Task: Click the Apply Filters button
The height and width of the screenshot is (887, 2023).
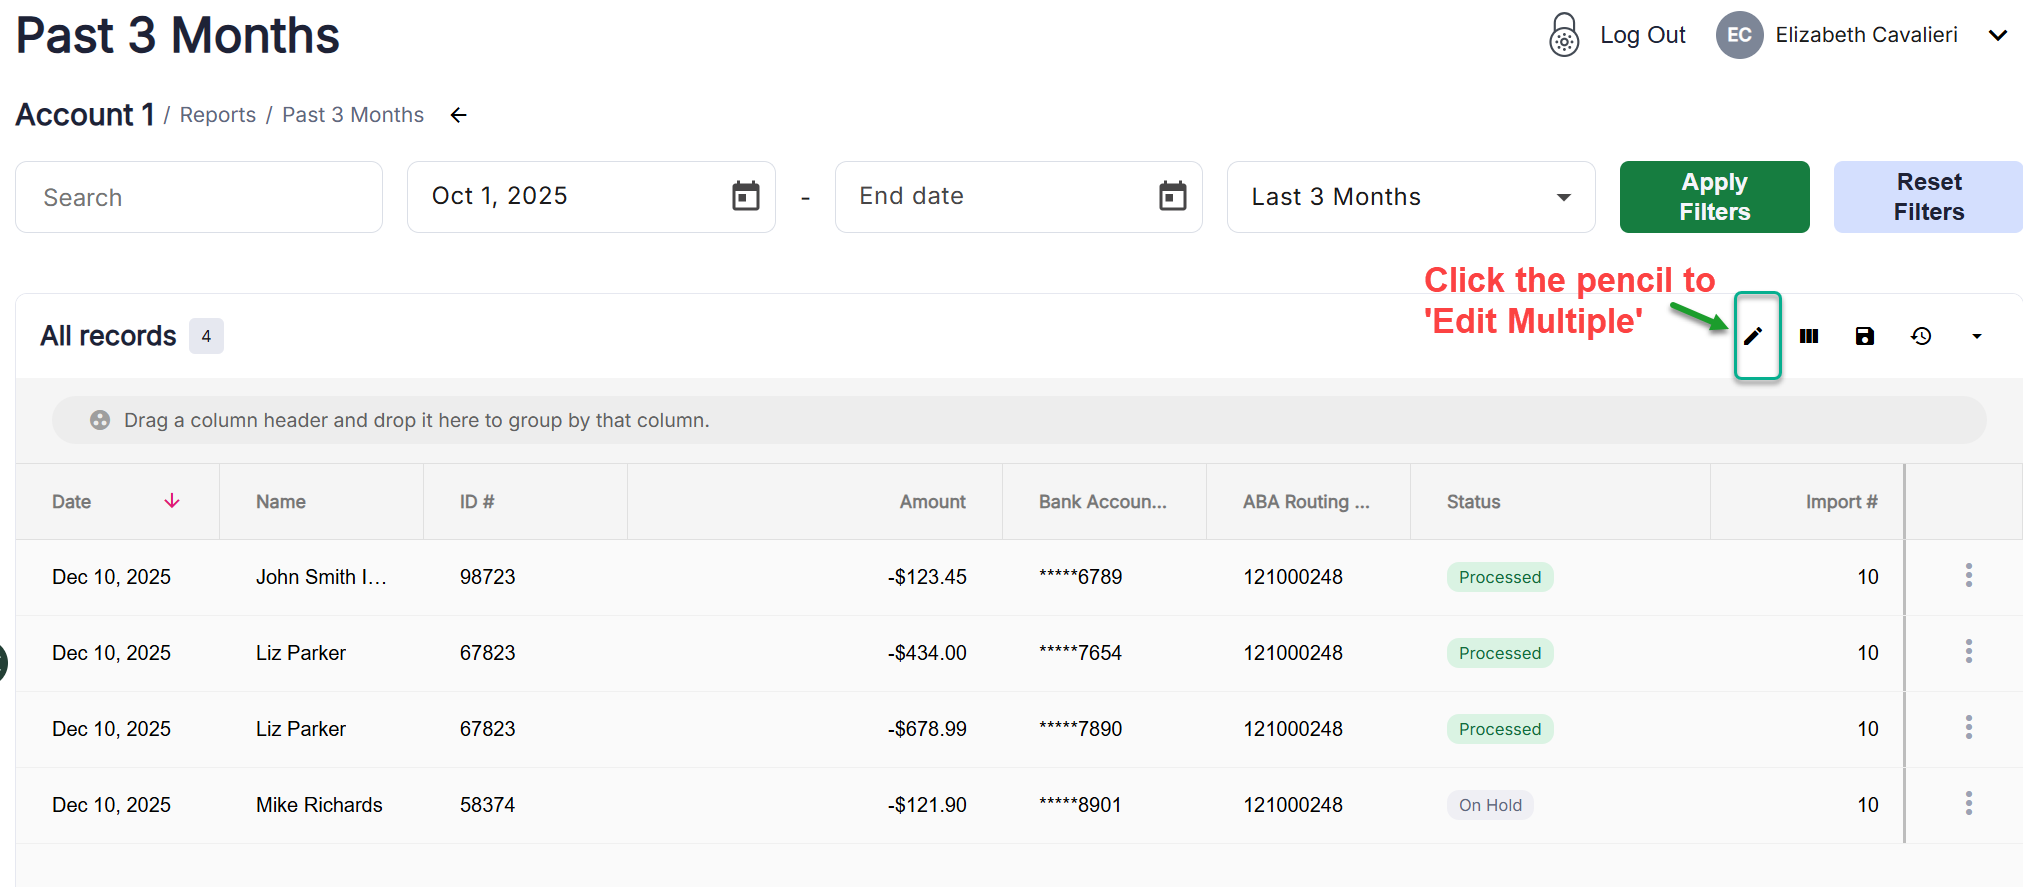Action: 1714,197
